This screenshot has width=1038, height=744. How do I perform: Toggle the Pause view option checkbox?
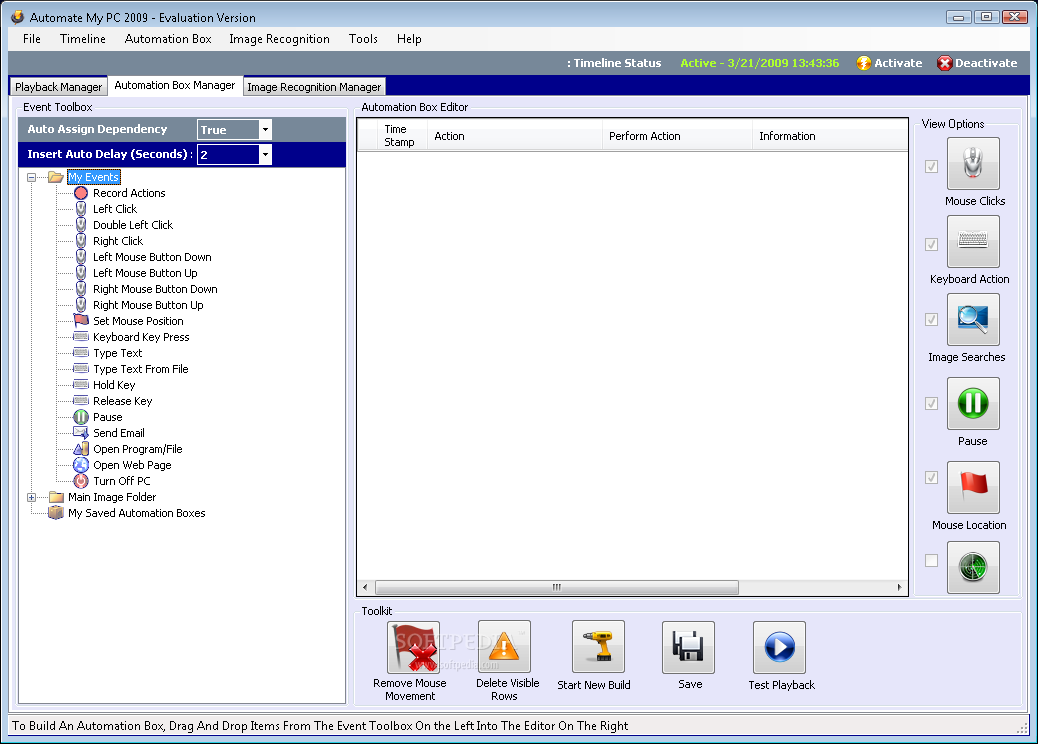point(931,403)
